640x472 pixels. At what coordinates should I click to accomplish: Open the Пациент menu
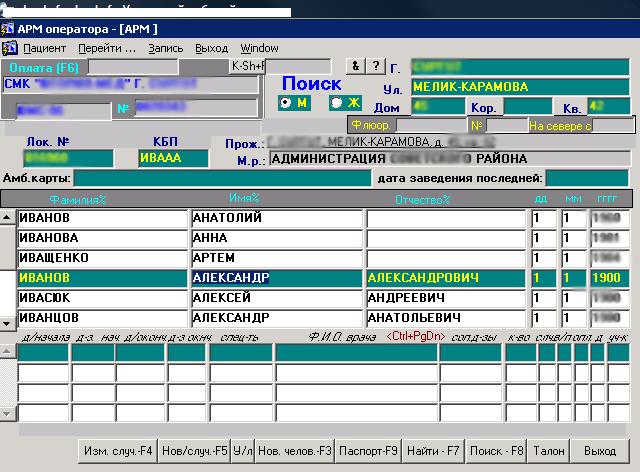pyautogui.click(x=45, y=48)
